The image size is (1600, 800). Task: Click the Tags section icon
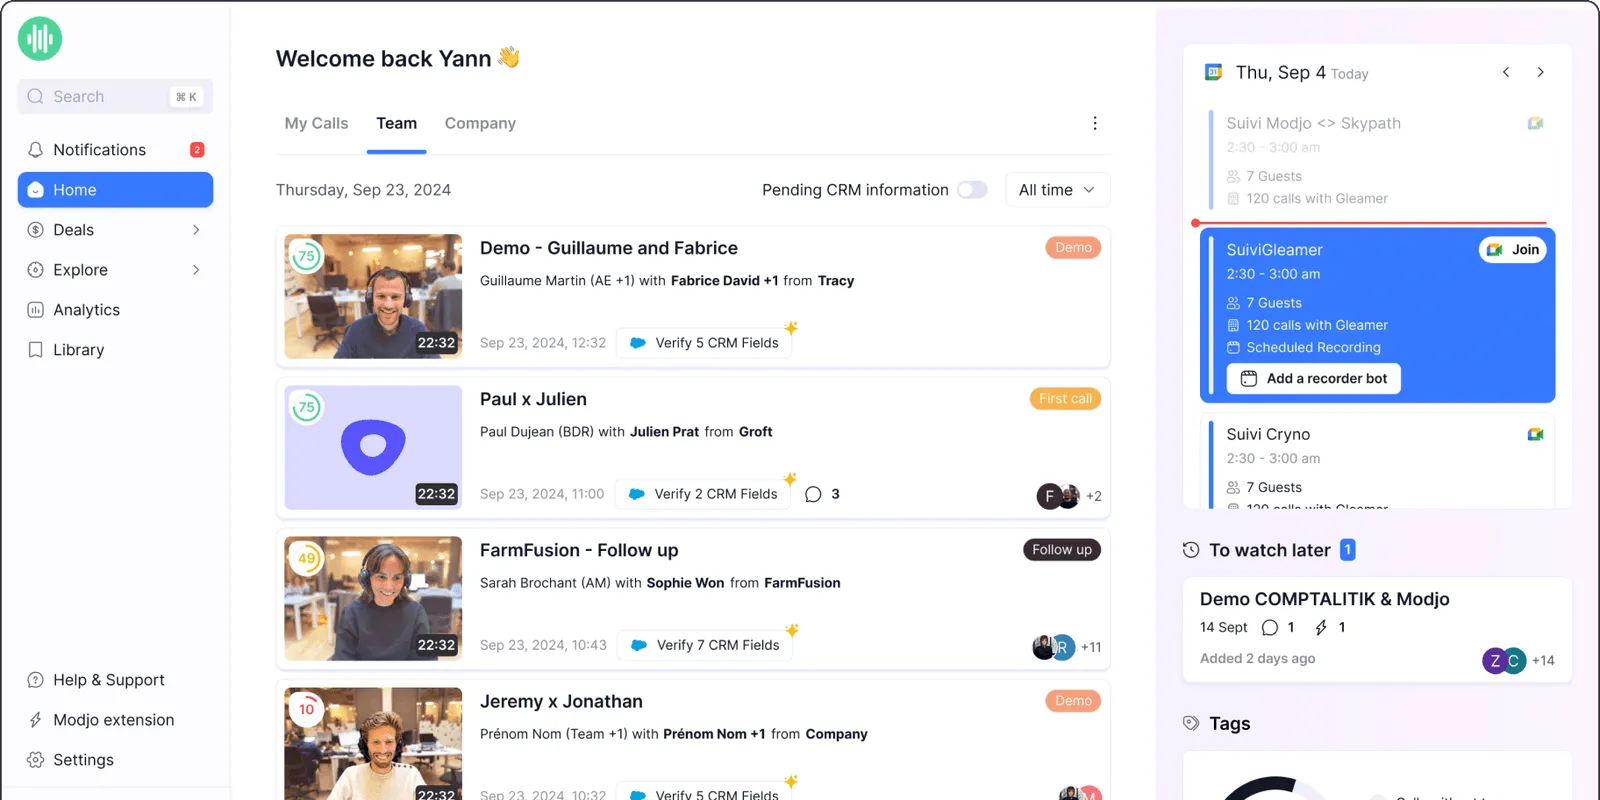point(1191,723)
